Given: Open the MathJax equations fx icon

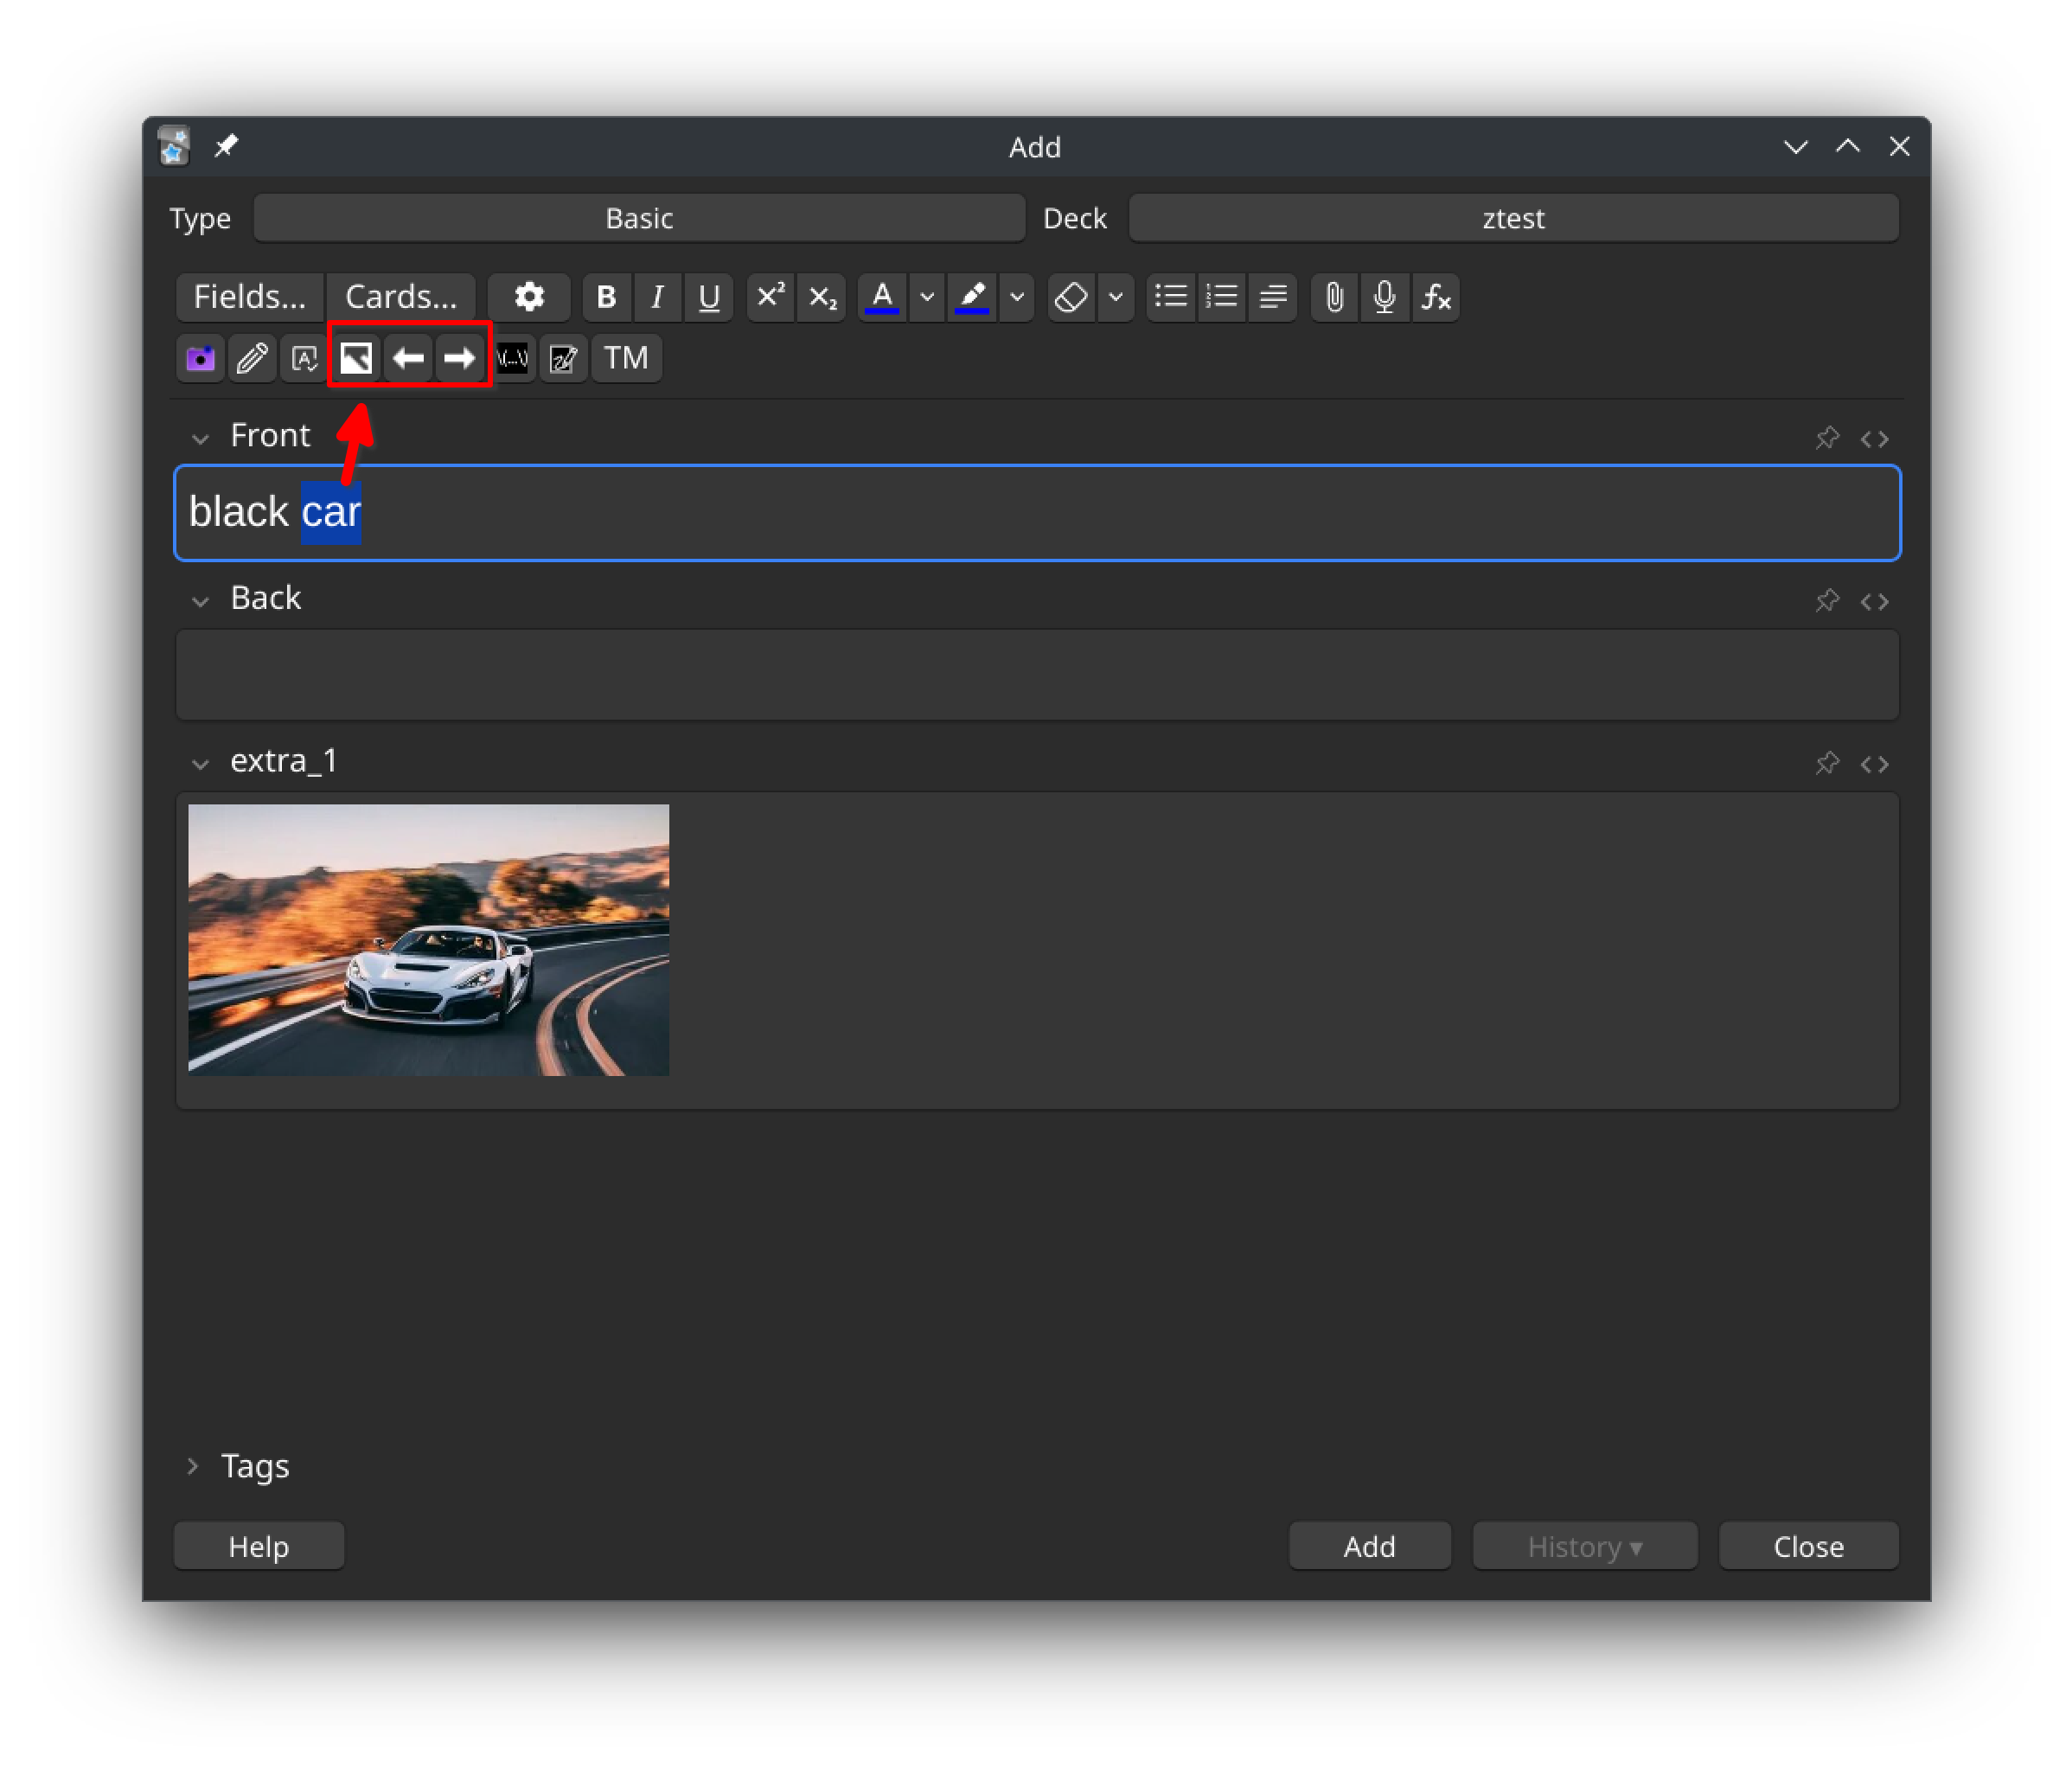Looking at the screenshot, I should (1436, 296).
